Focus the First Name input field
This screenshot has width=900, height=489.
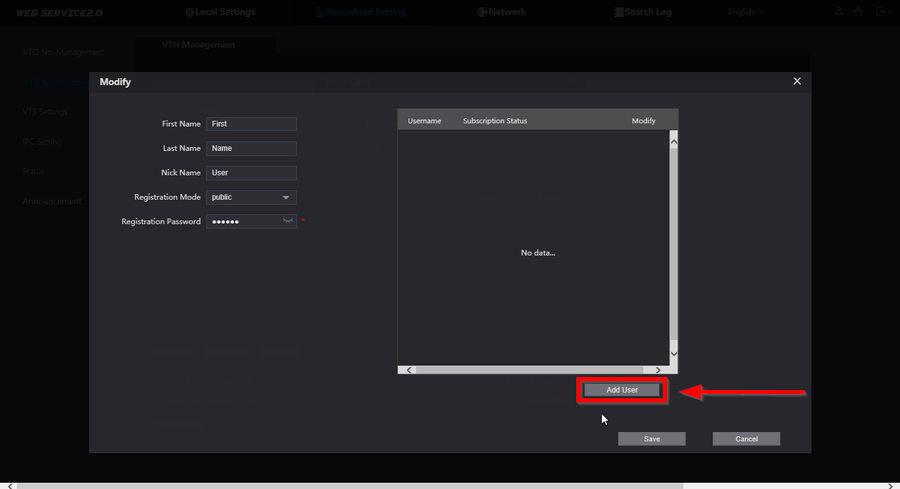tap(251, 124)
